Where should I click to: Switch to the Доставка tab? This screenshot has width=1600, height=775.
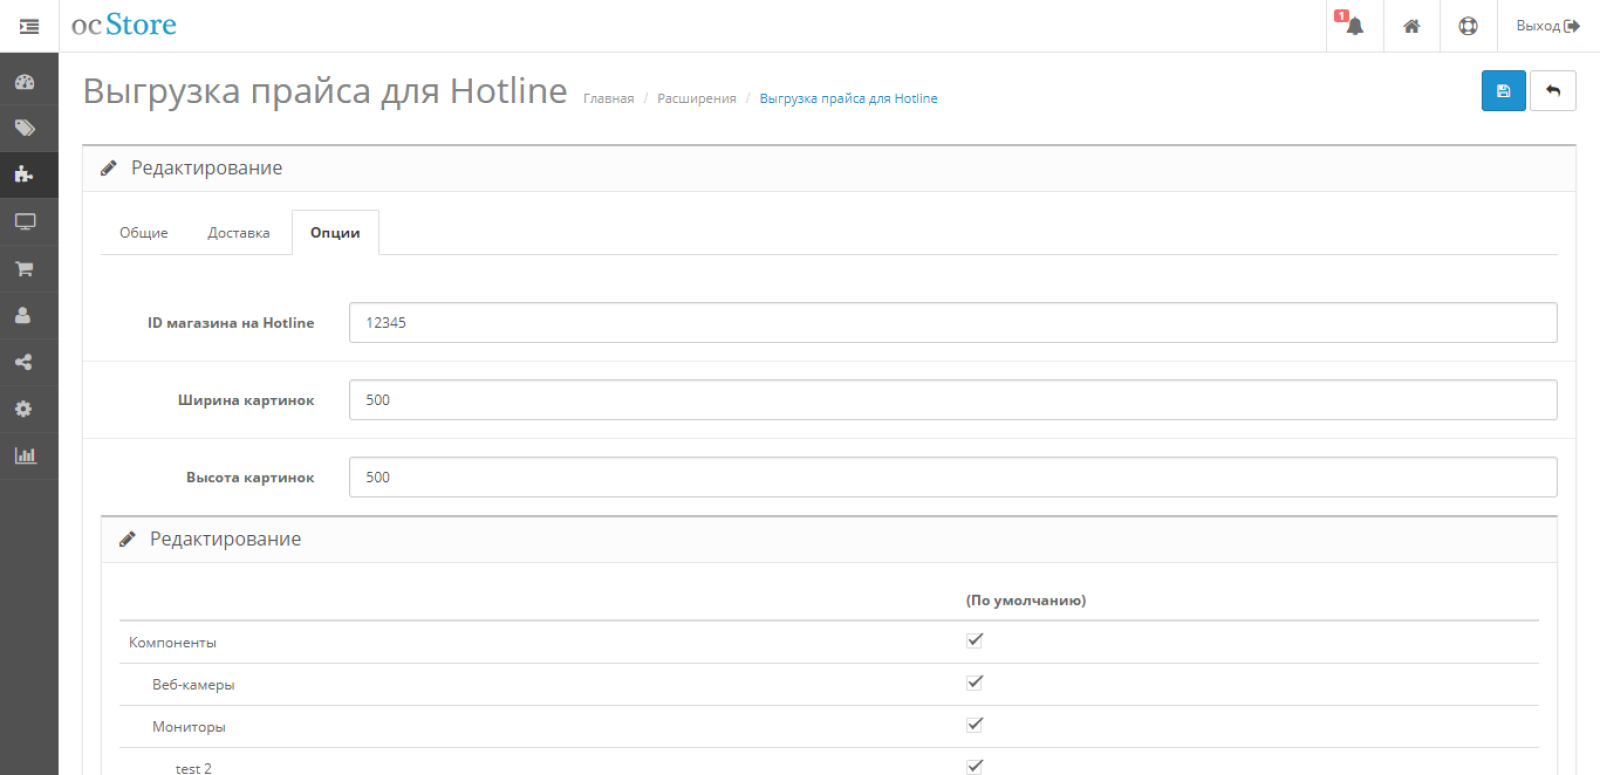238,232
